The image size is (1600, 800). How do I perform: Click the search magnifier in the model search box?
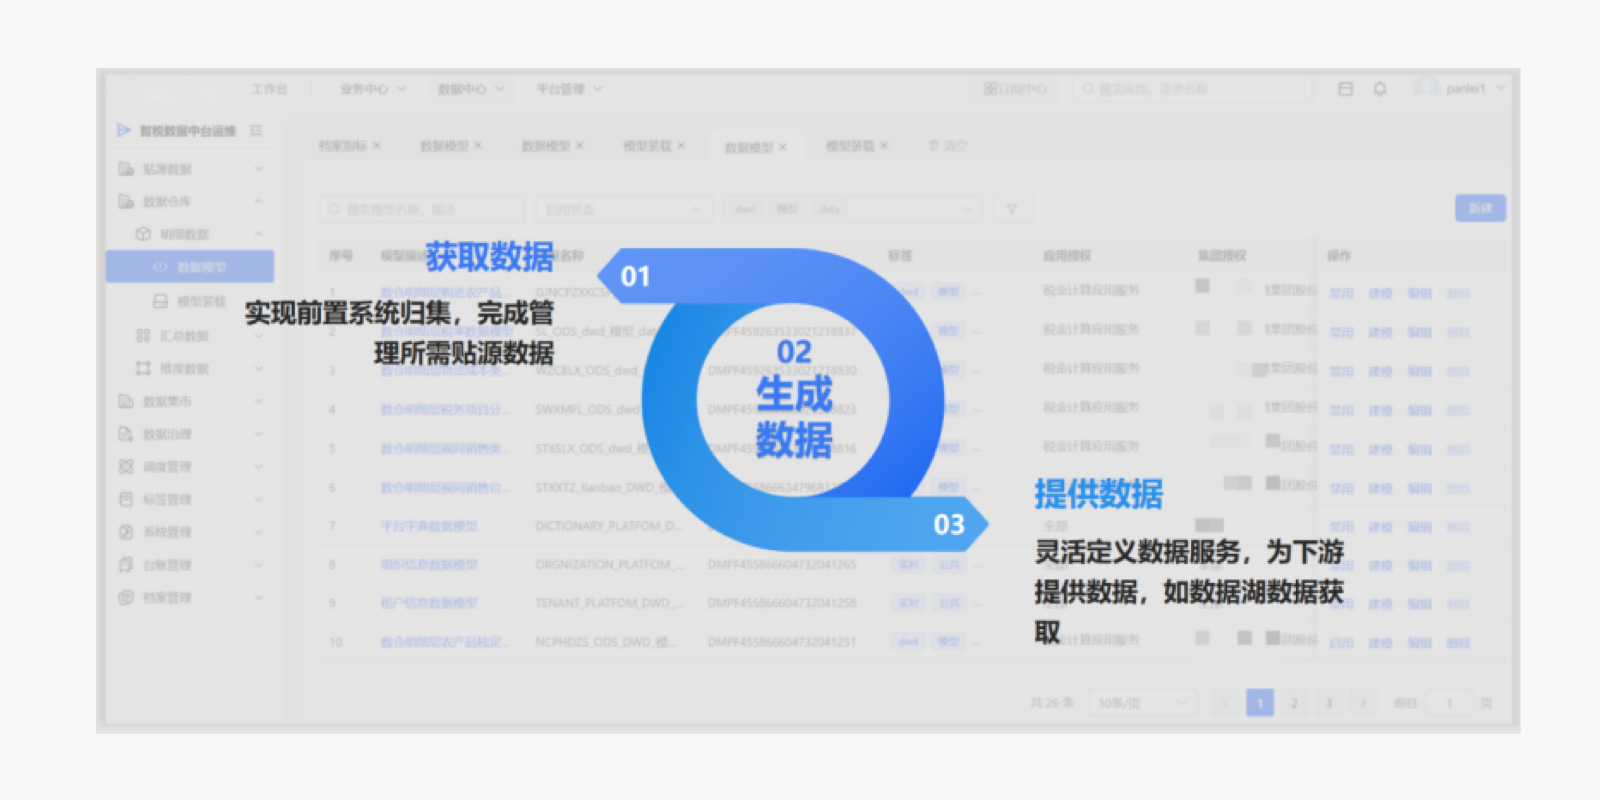click(x=334, y=209)
